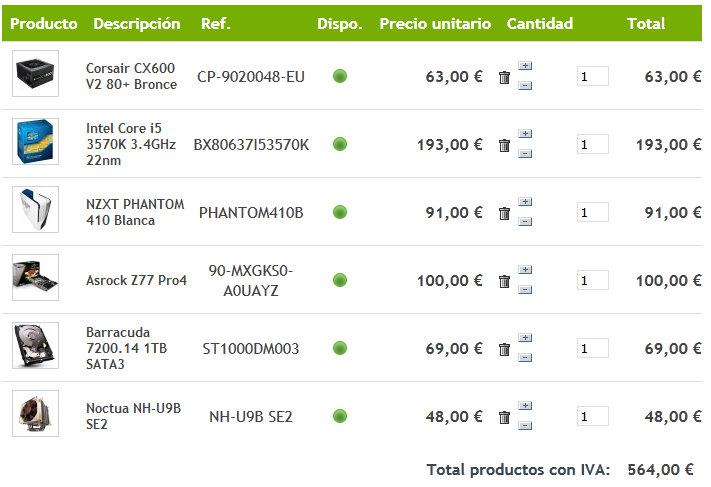Viewport: 711px width, 487px height.
Task: Reduce Noctua NH-U9B quantity with minus
Action: tap(526, 426)
